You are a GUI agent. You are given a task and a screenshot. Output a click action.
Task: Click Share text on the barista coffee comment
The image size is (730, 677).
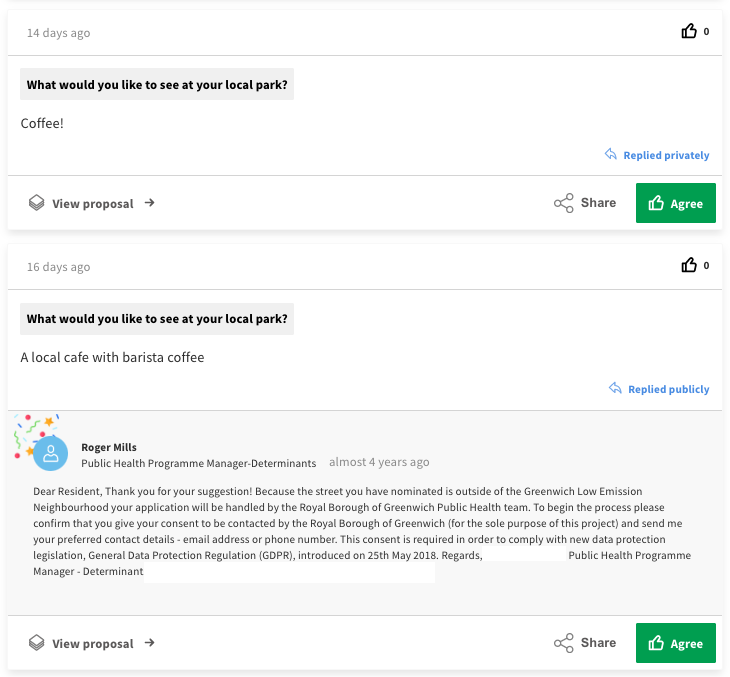point(598,643)
